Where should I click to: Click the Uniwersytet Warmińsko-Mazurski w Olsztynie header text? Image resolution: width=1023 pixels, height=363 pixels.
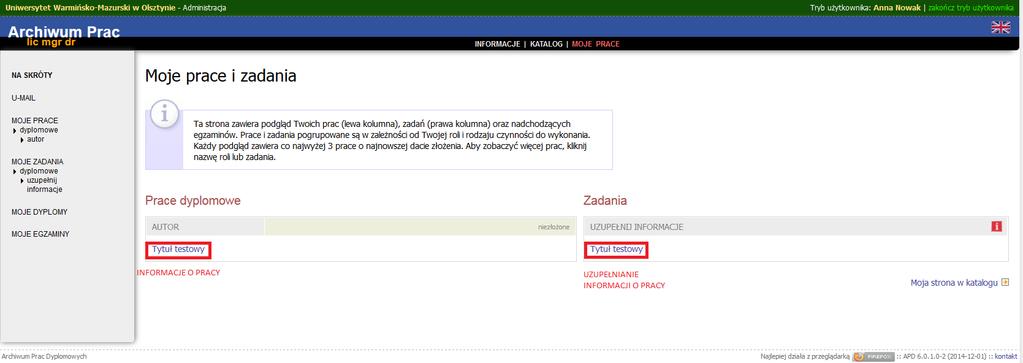(91, 7)
